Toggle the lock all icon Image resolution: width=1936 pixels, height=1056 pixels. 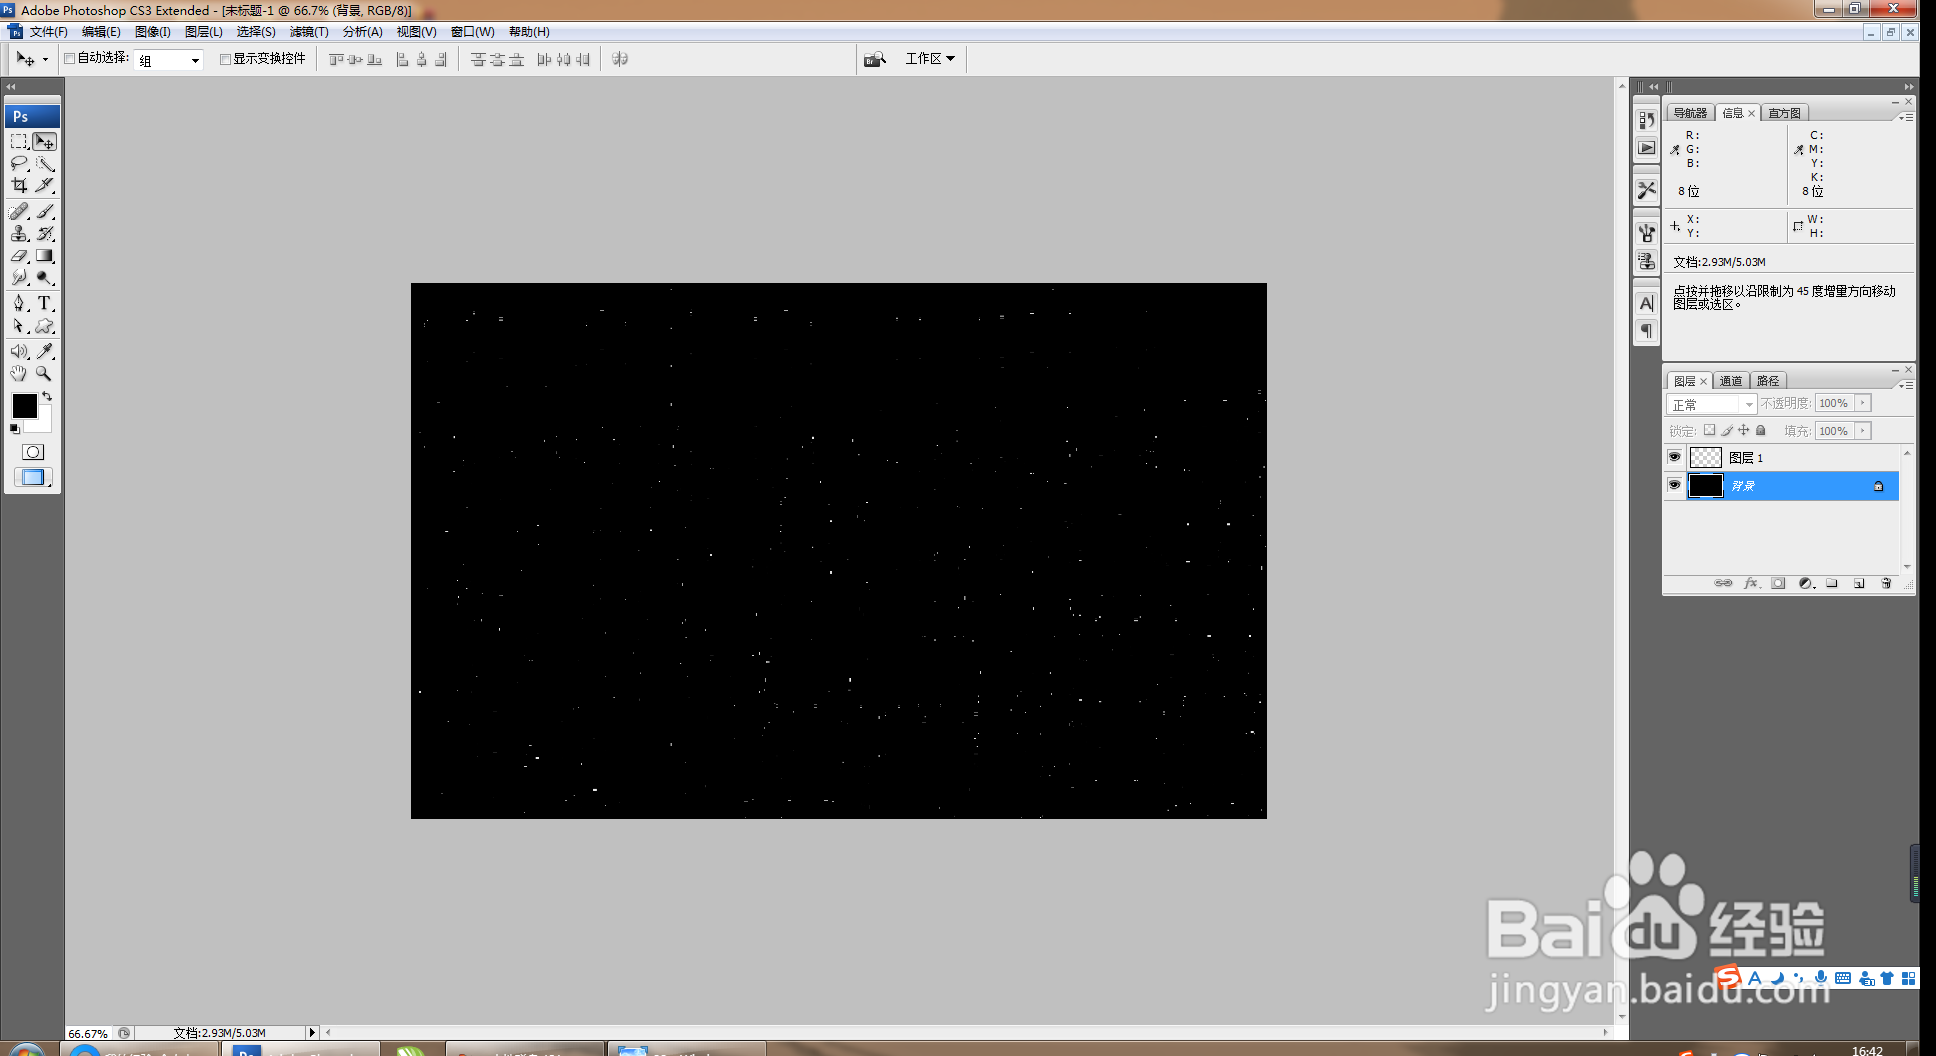coord(1761,431)
